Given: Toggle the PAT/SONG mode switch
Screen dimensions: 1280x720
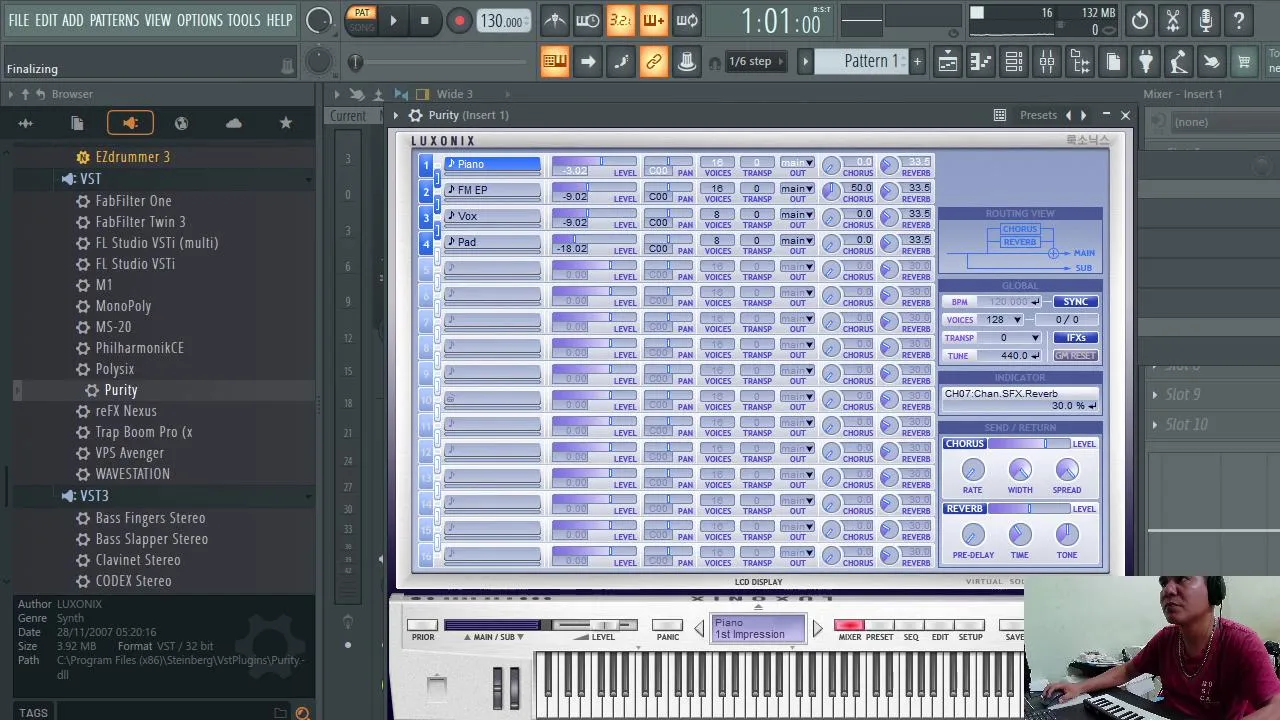Looking at the screenshot, I should point(362,20).
